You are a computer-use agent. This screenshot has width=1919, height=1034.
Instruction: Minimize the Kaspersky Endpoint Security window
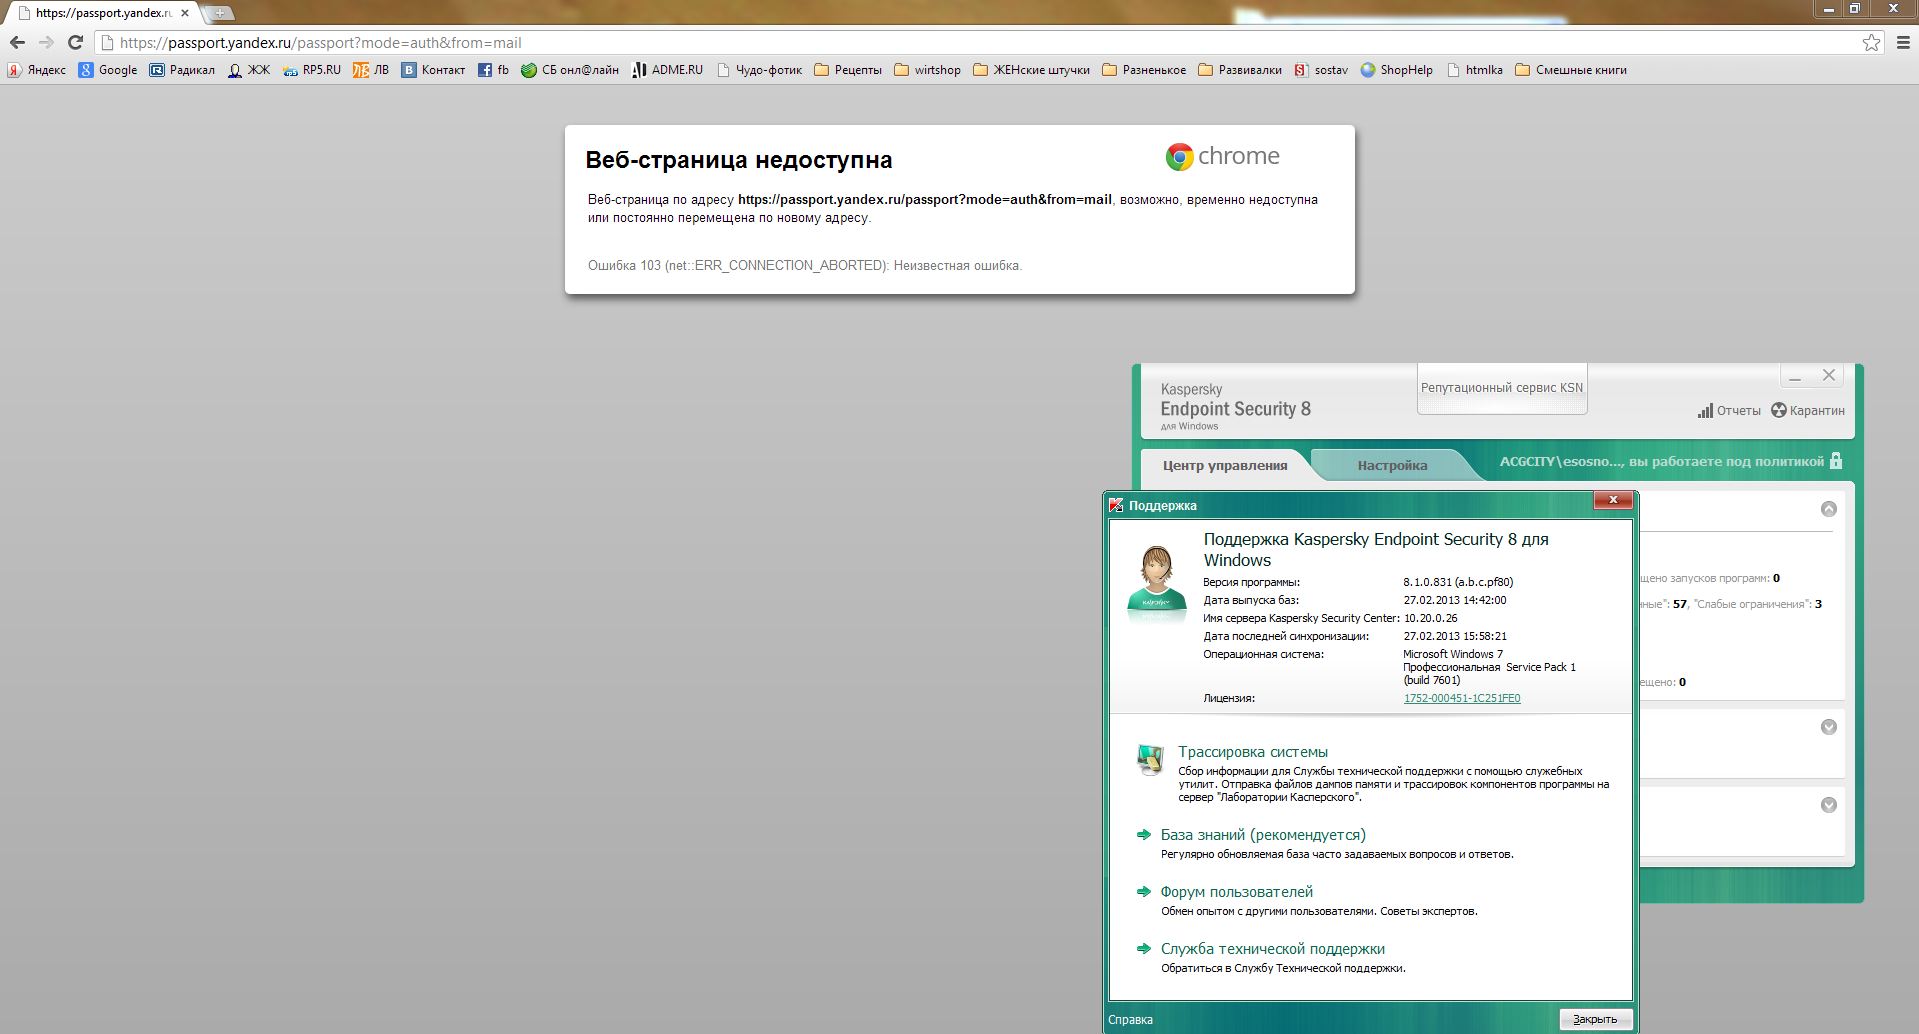click(x=1795, y=376)
